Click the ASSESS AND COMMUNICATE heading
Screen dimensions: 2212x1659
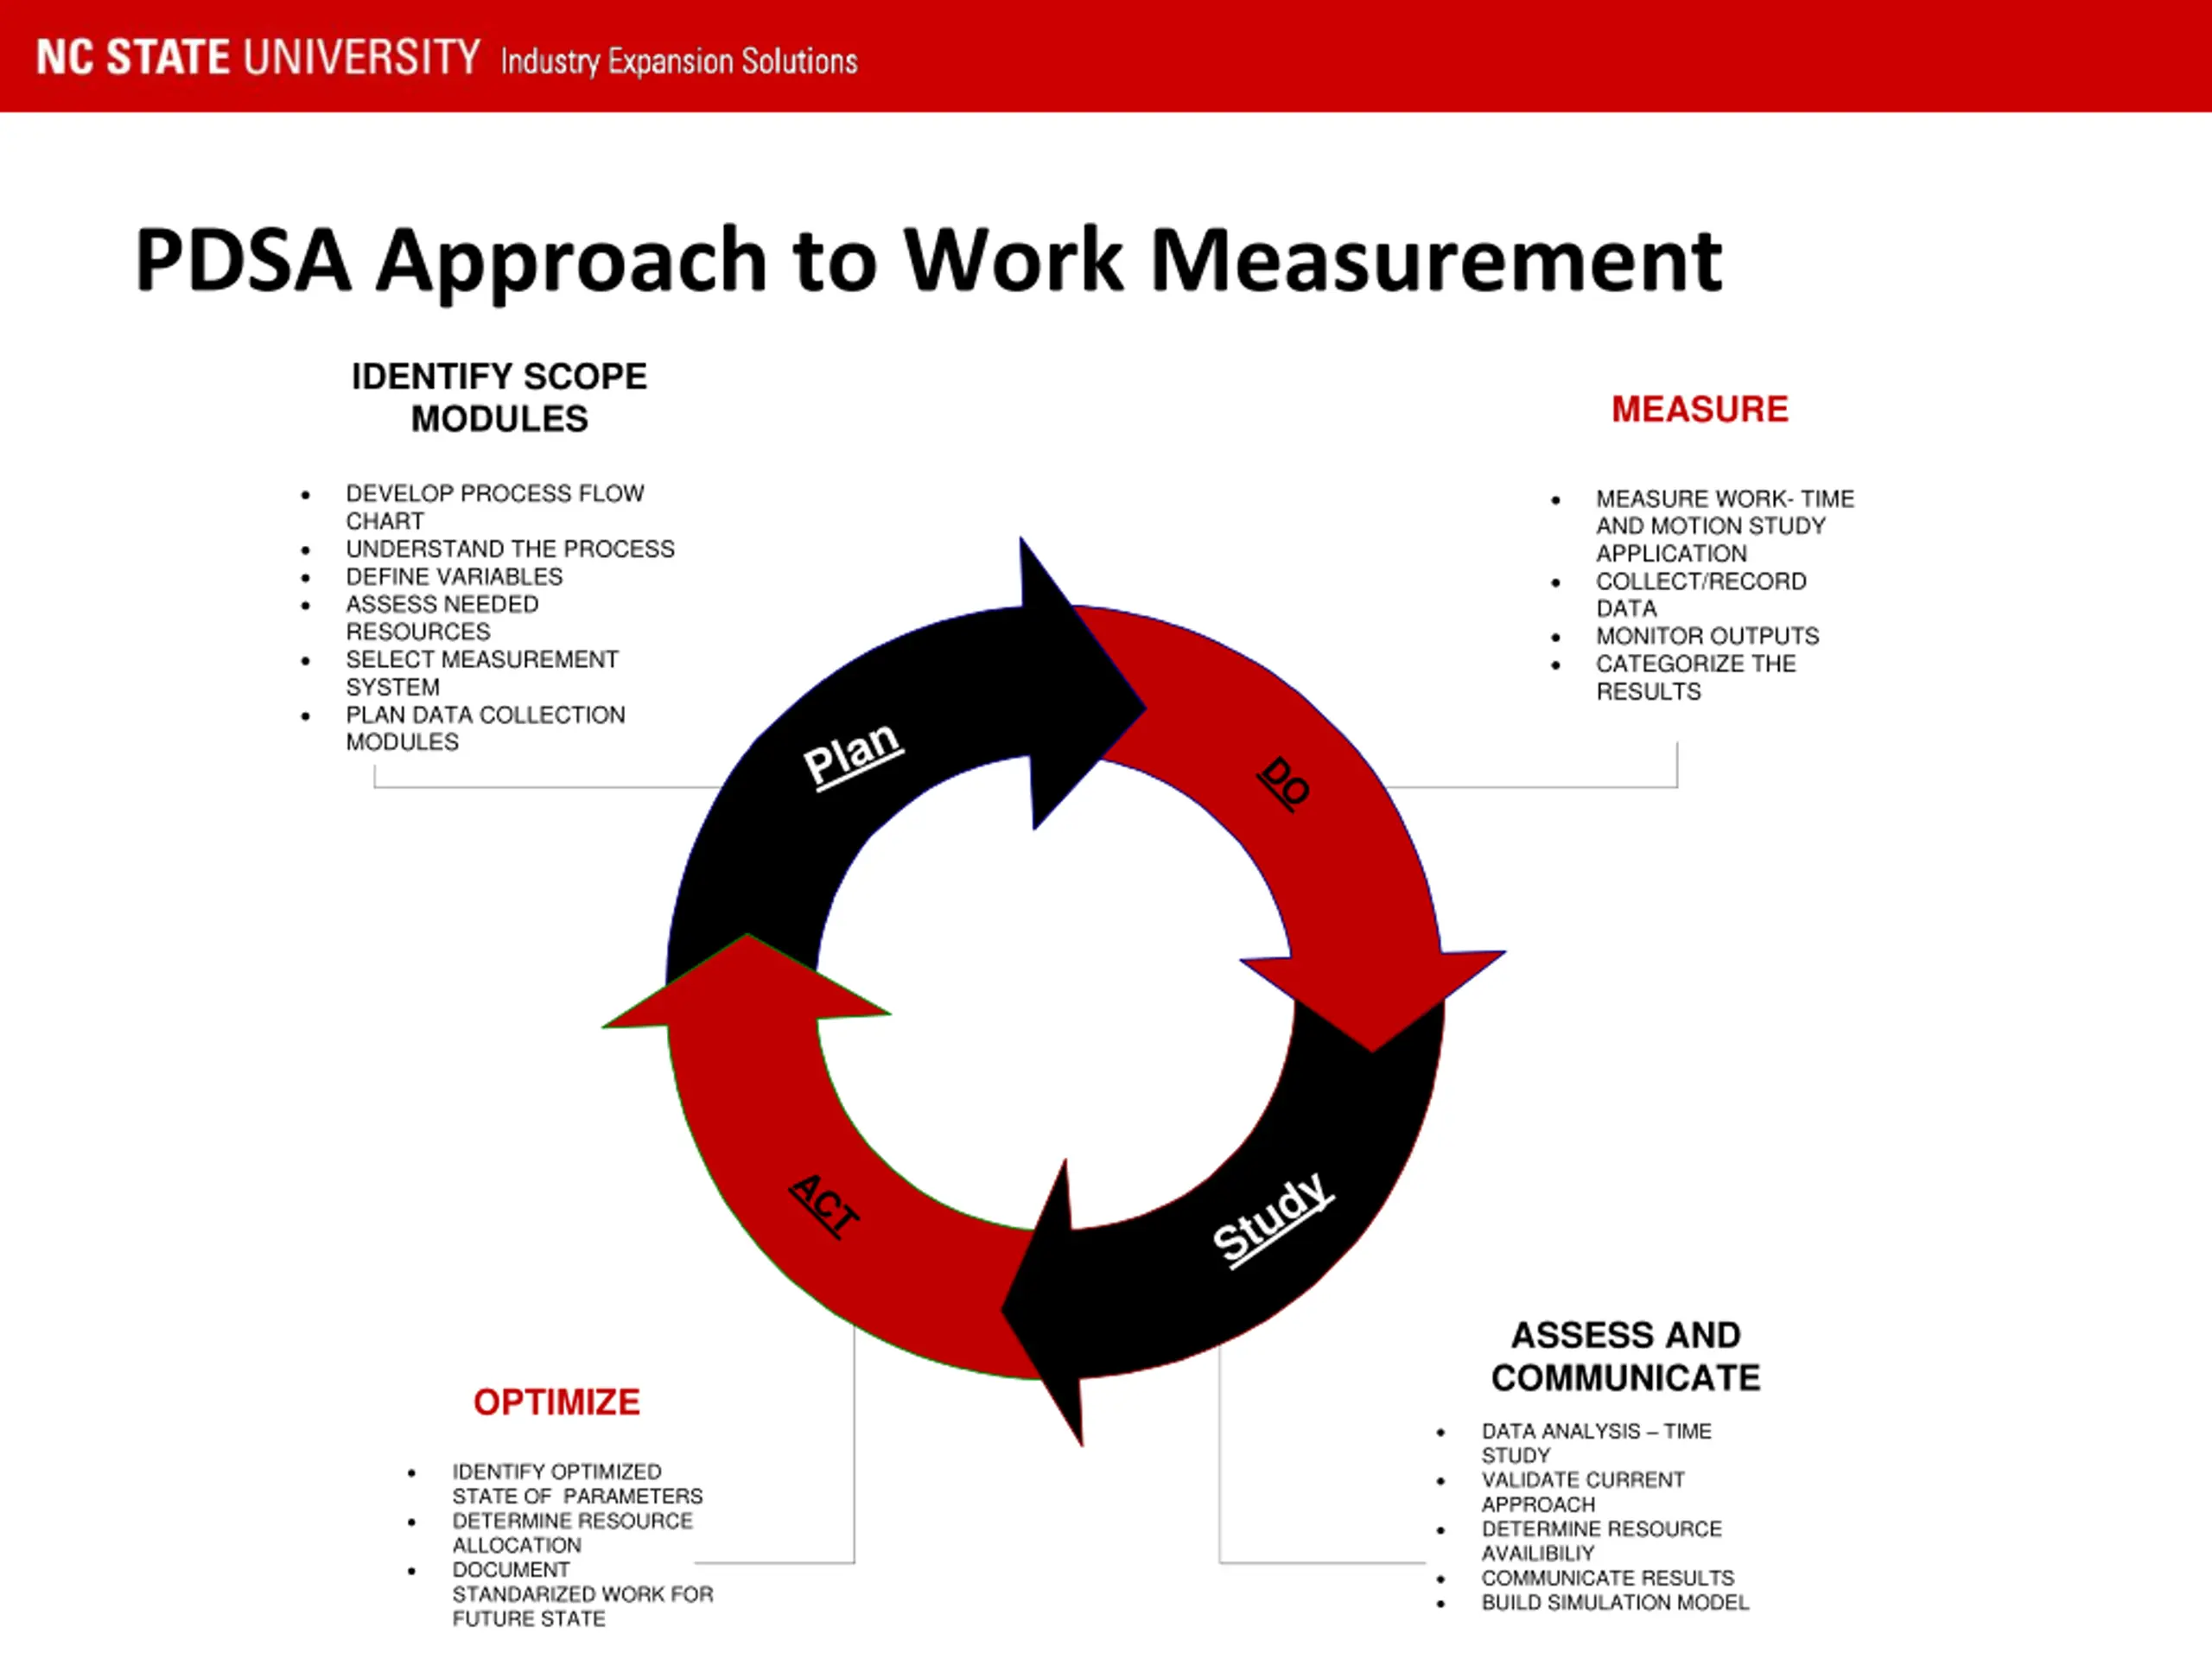(x=1625, y=1356)
